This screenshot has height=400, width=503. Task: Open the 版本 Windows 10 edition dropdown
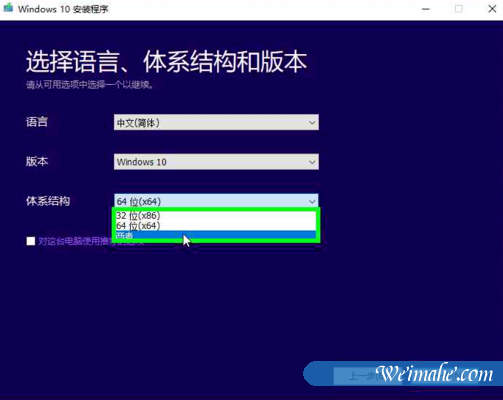216,162
